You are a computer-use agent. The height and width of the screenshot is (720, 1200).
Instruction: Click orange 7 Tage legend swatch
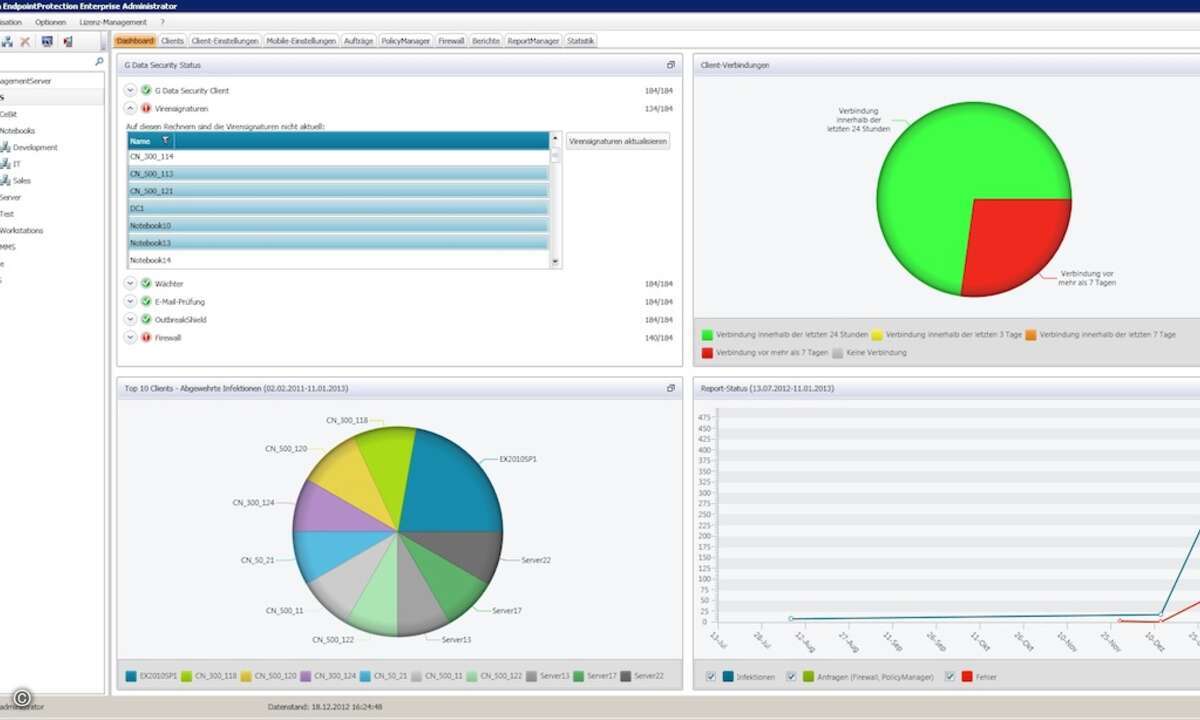pos(1030,335)
